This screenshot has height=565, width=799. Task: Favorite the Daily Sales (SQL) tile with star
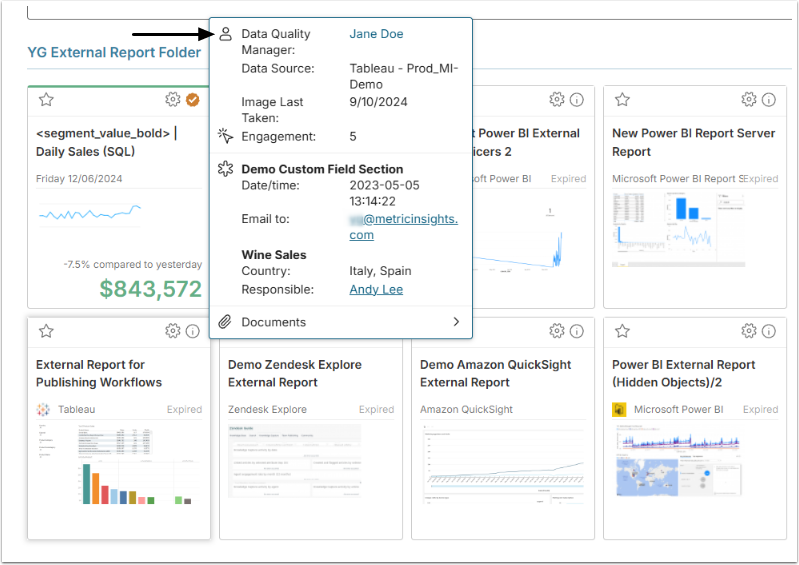(46, 99)
